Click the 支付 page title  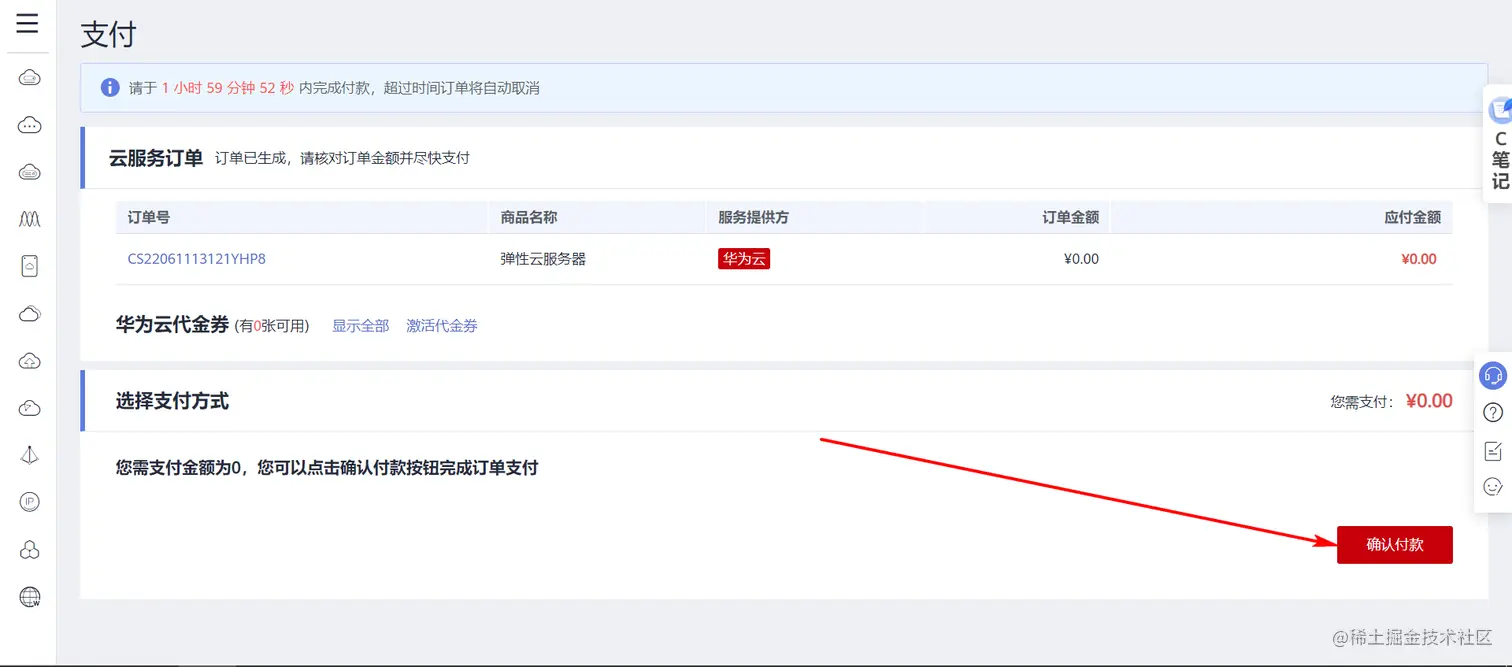tap(108, 35)
